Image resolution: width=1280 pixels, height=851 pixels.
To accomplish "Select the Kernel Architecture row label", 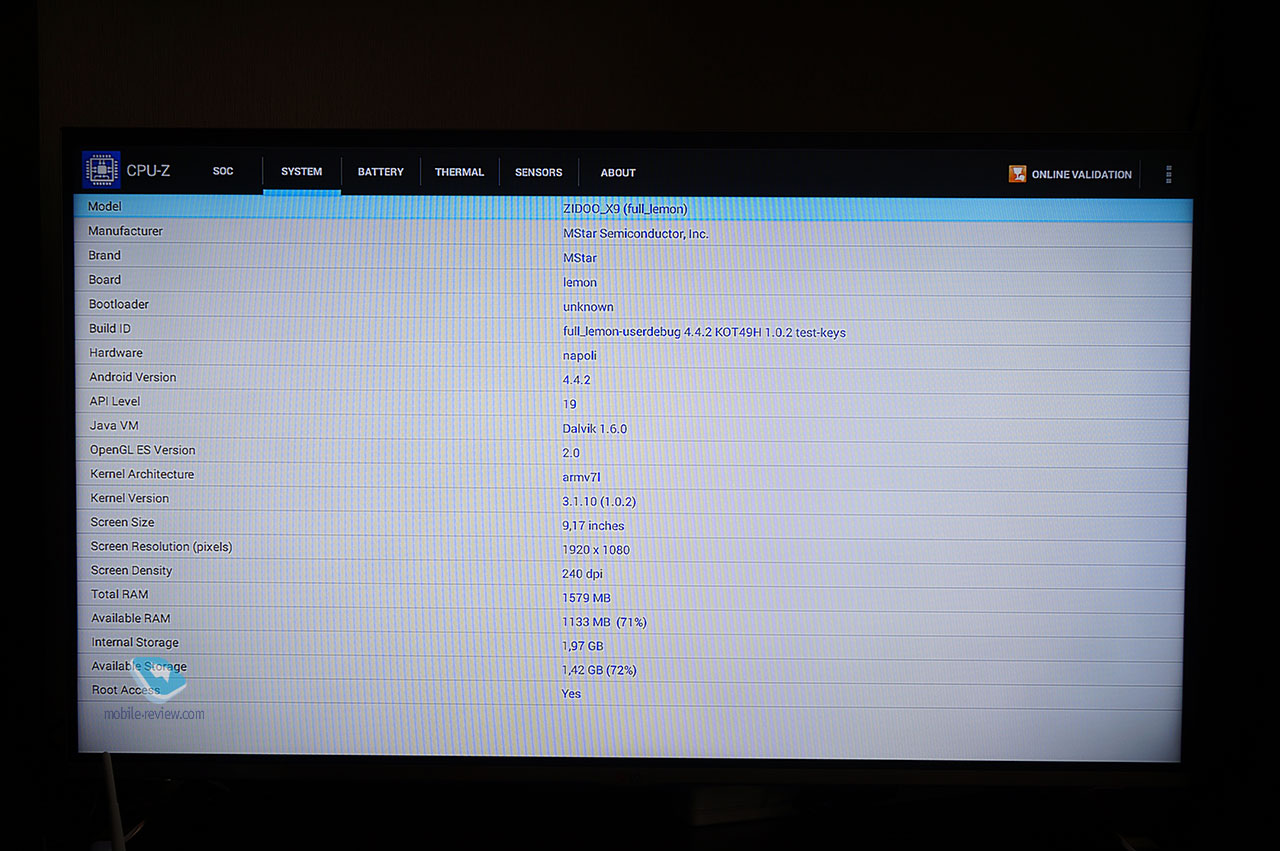I will click(142, 474).
